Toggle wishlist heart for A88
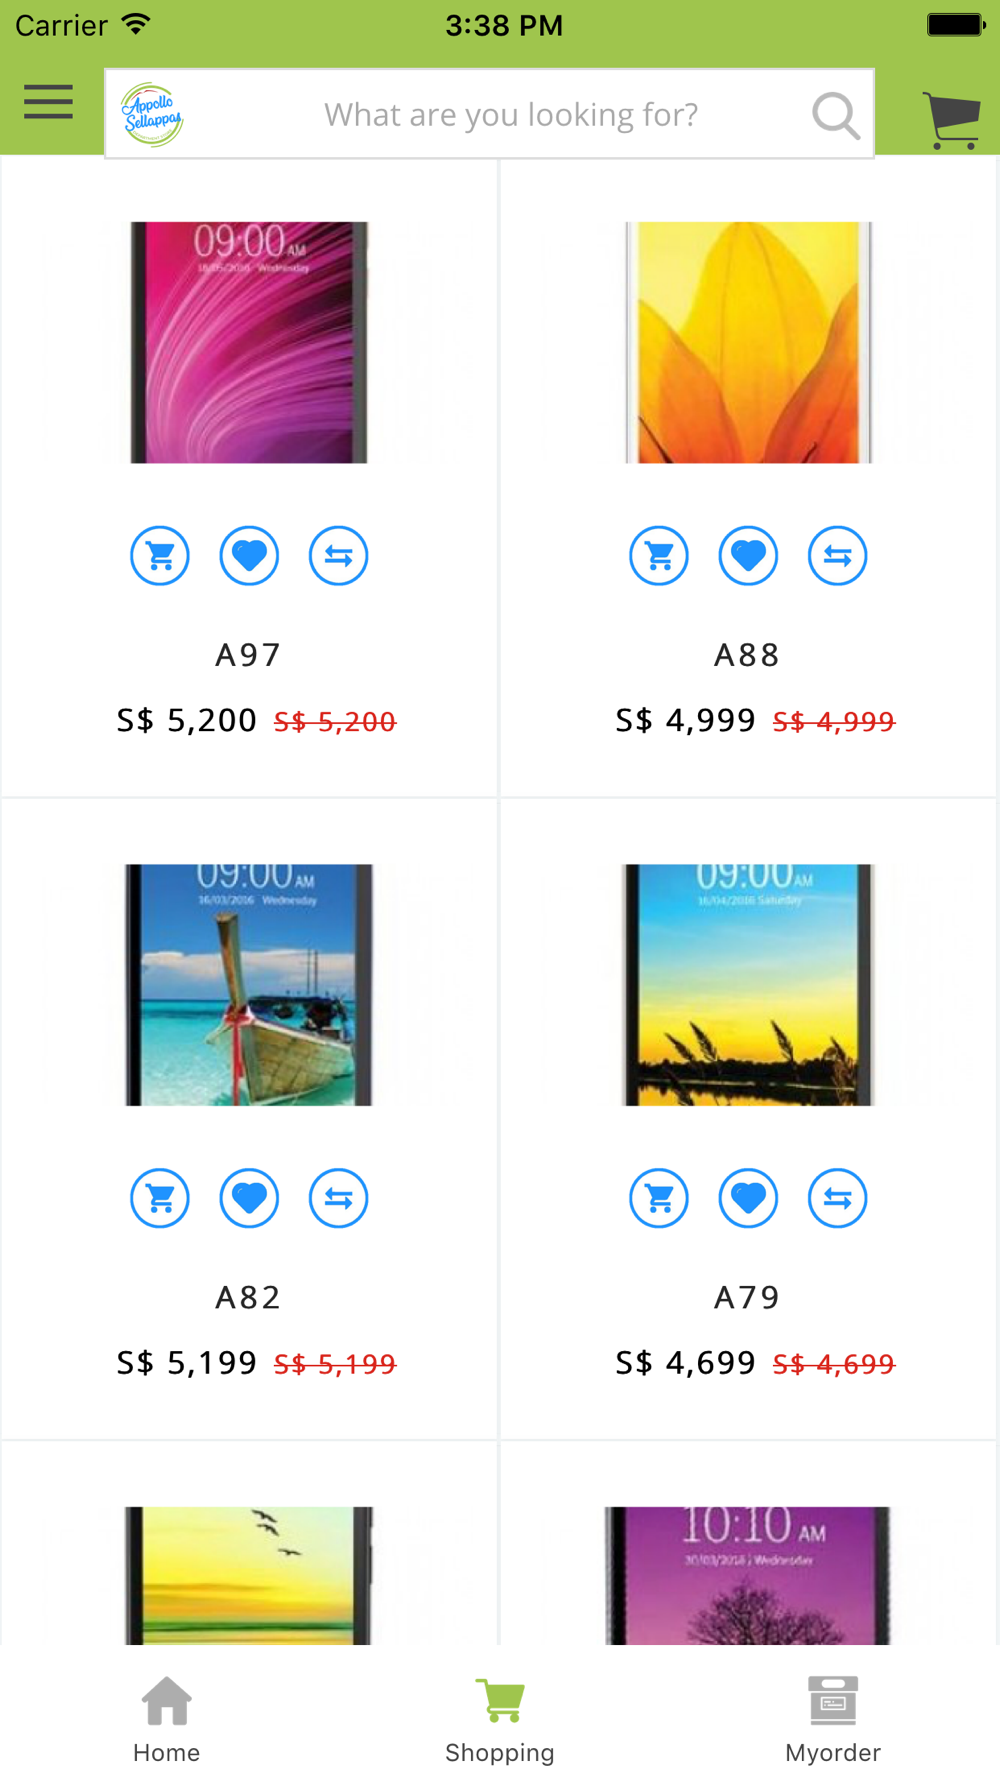 pos(748,555)
